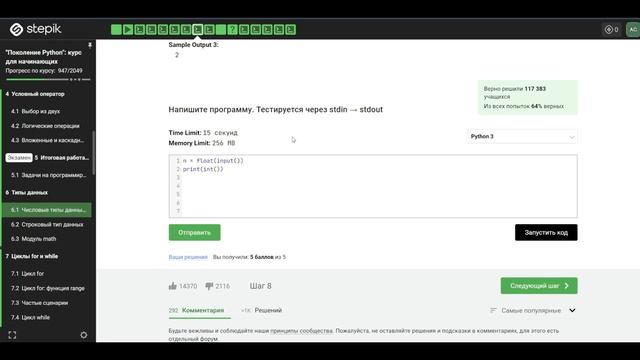Select lesson 6.1 Числовые типы данных
The width and height of the screenshot is (640, 360).
coord(47,210)
